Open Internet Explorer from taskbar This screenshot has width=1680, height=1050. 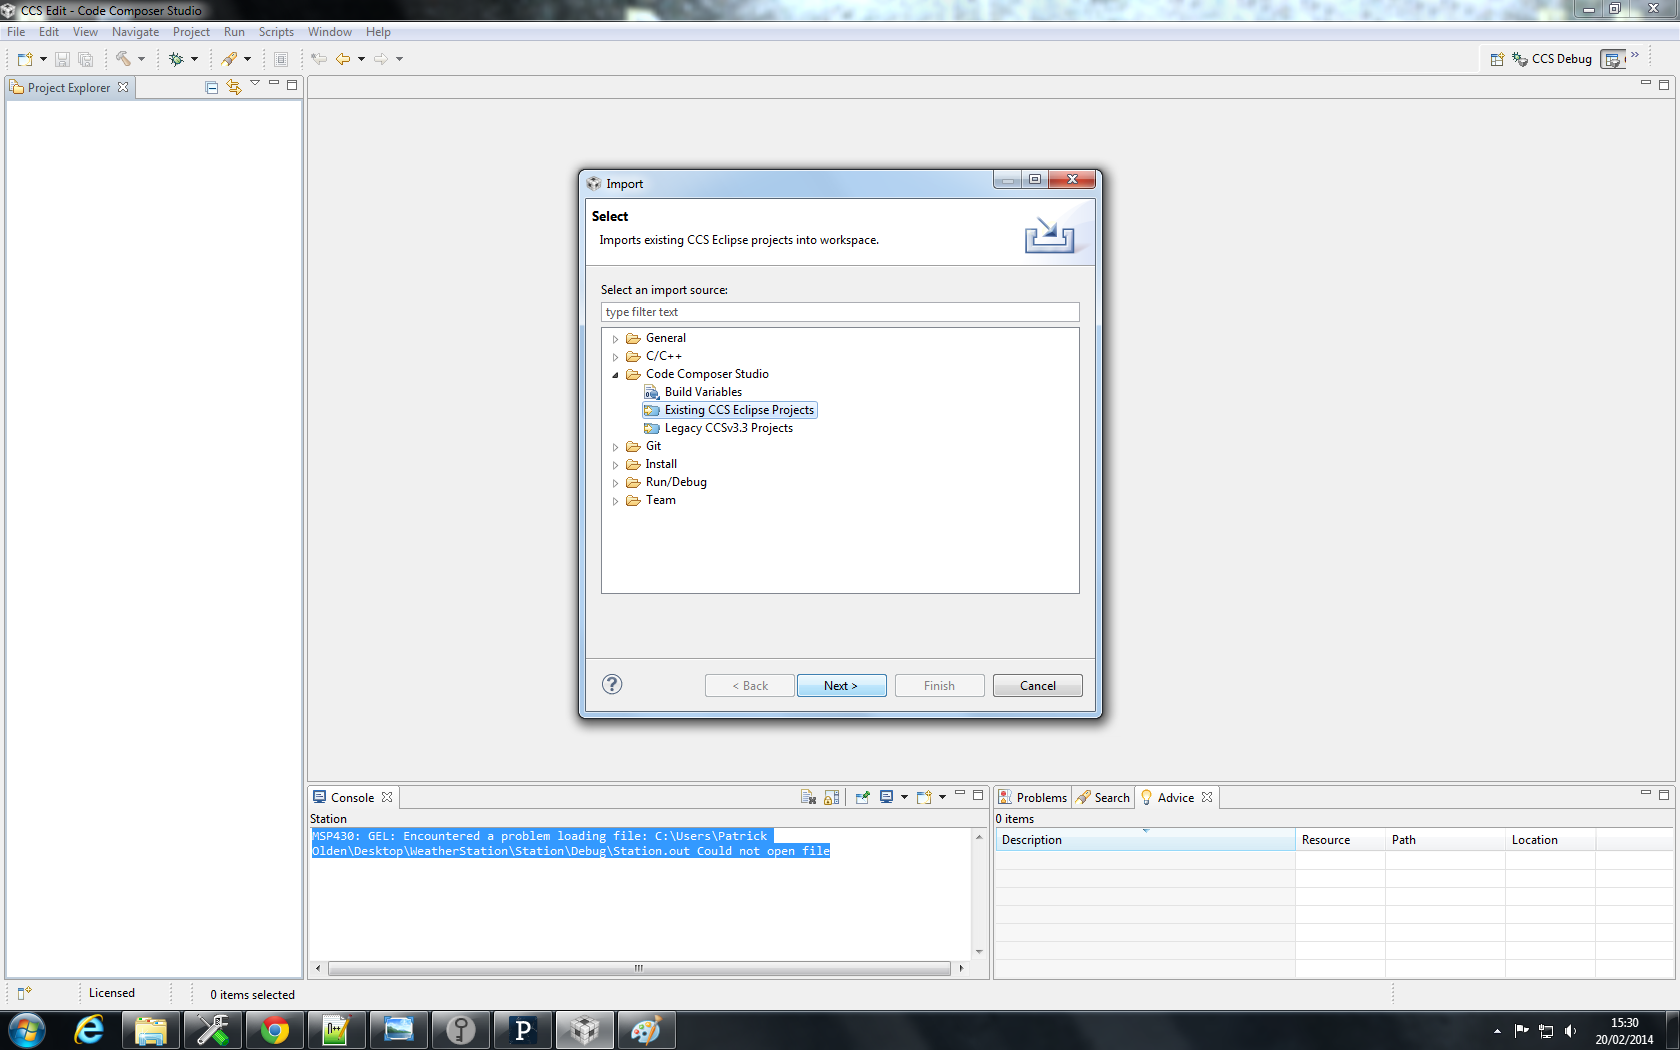pyautogui.click(x=89, y=1030)
